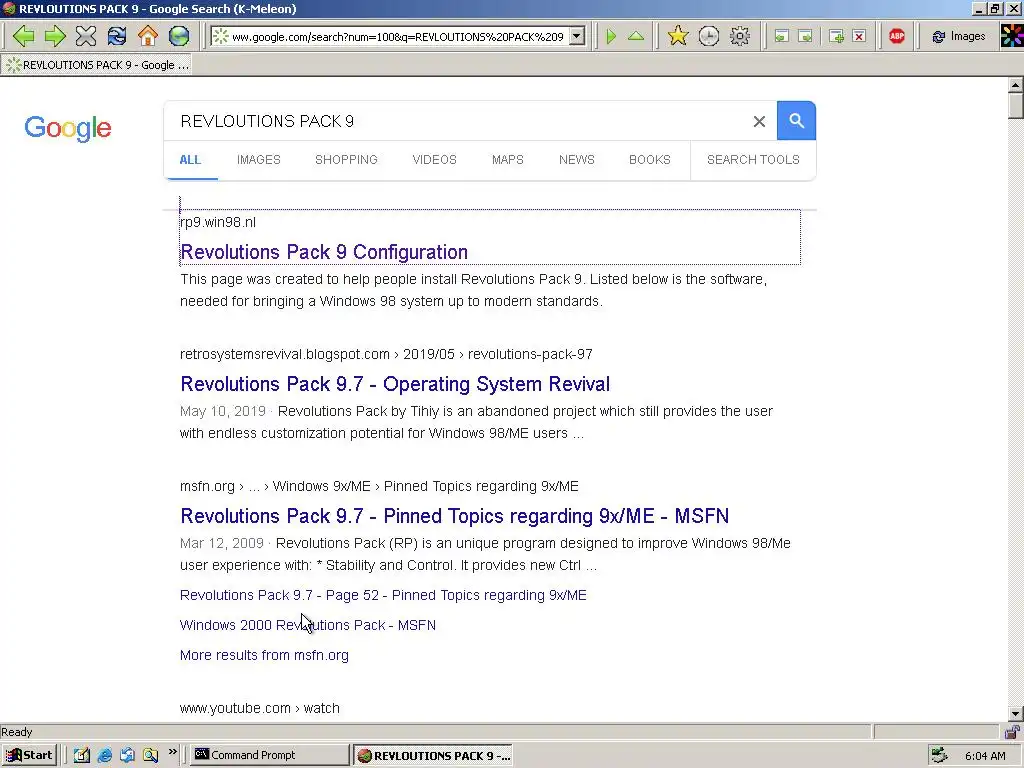
Task: Open Revolutions Pack 9.7 Operating System Revival link
Action: [x=395, y=384]
